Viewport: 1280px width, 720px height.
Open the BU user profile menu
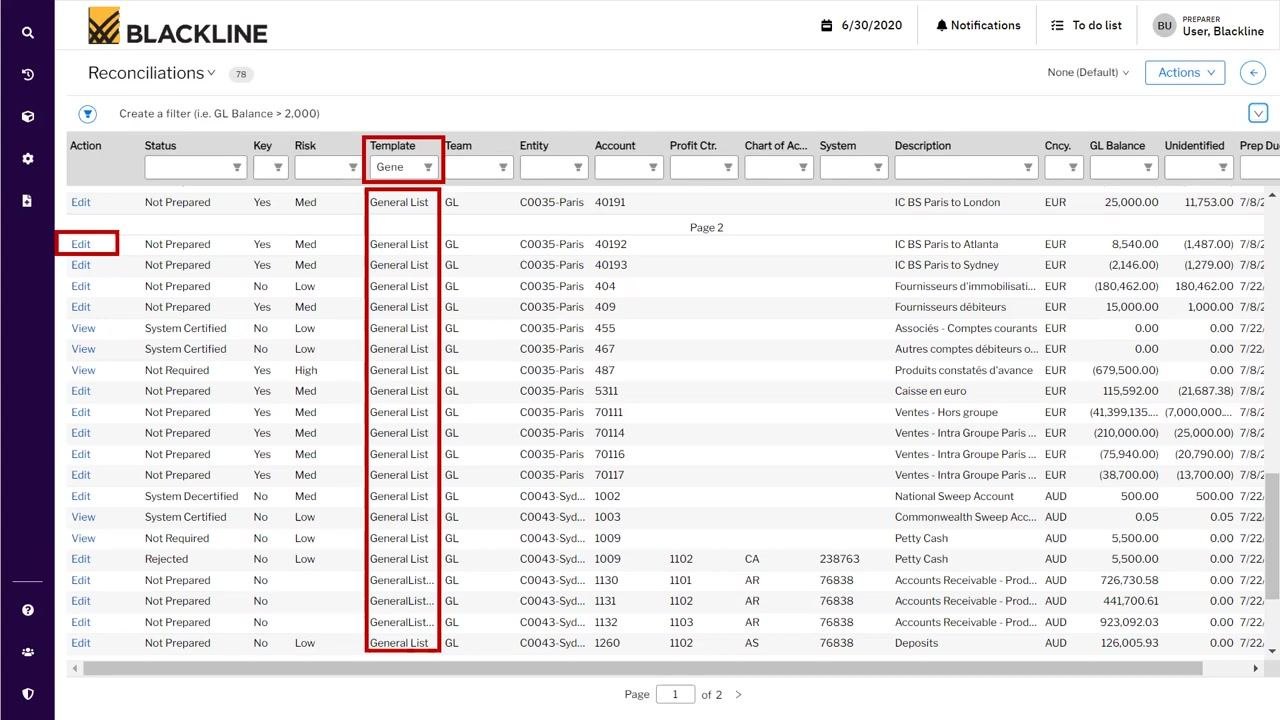click(1208, 25)
